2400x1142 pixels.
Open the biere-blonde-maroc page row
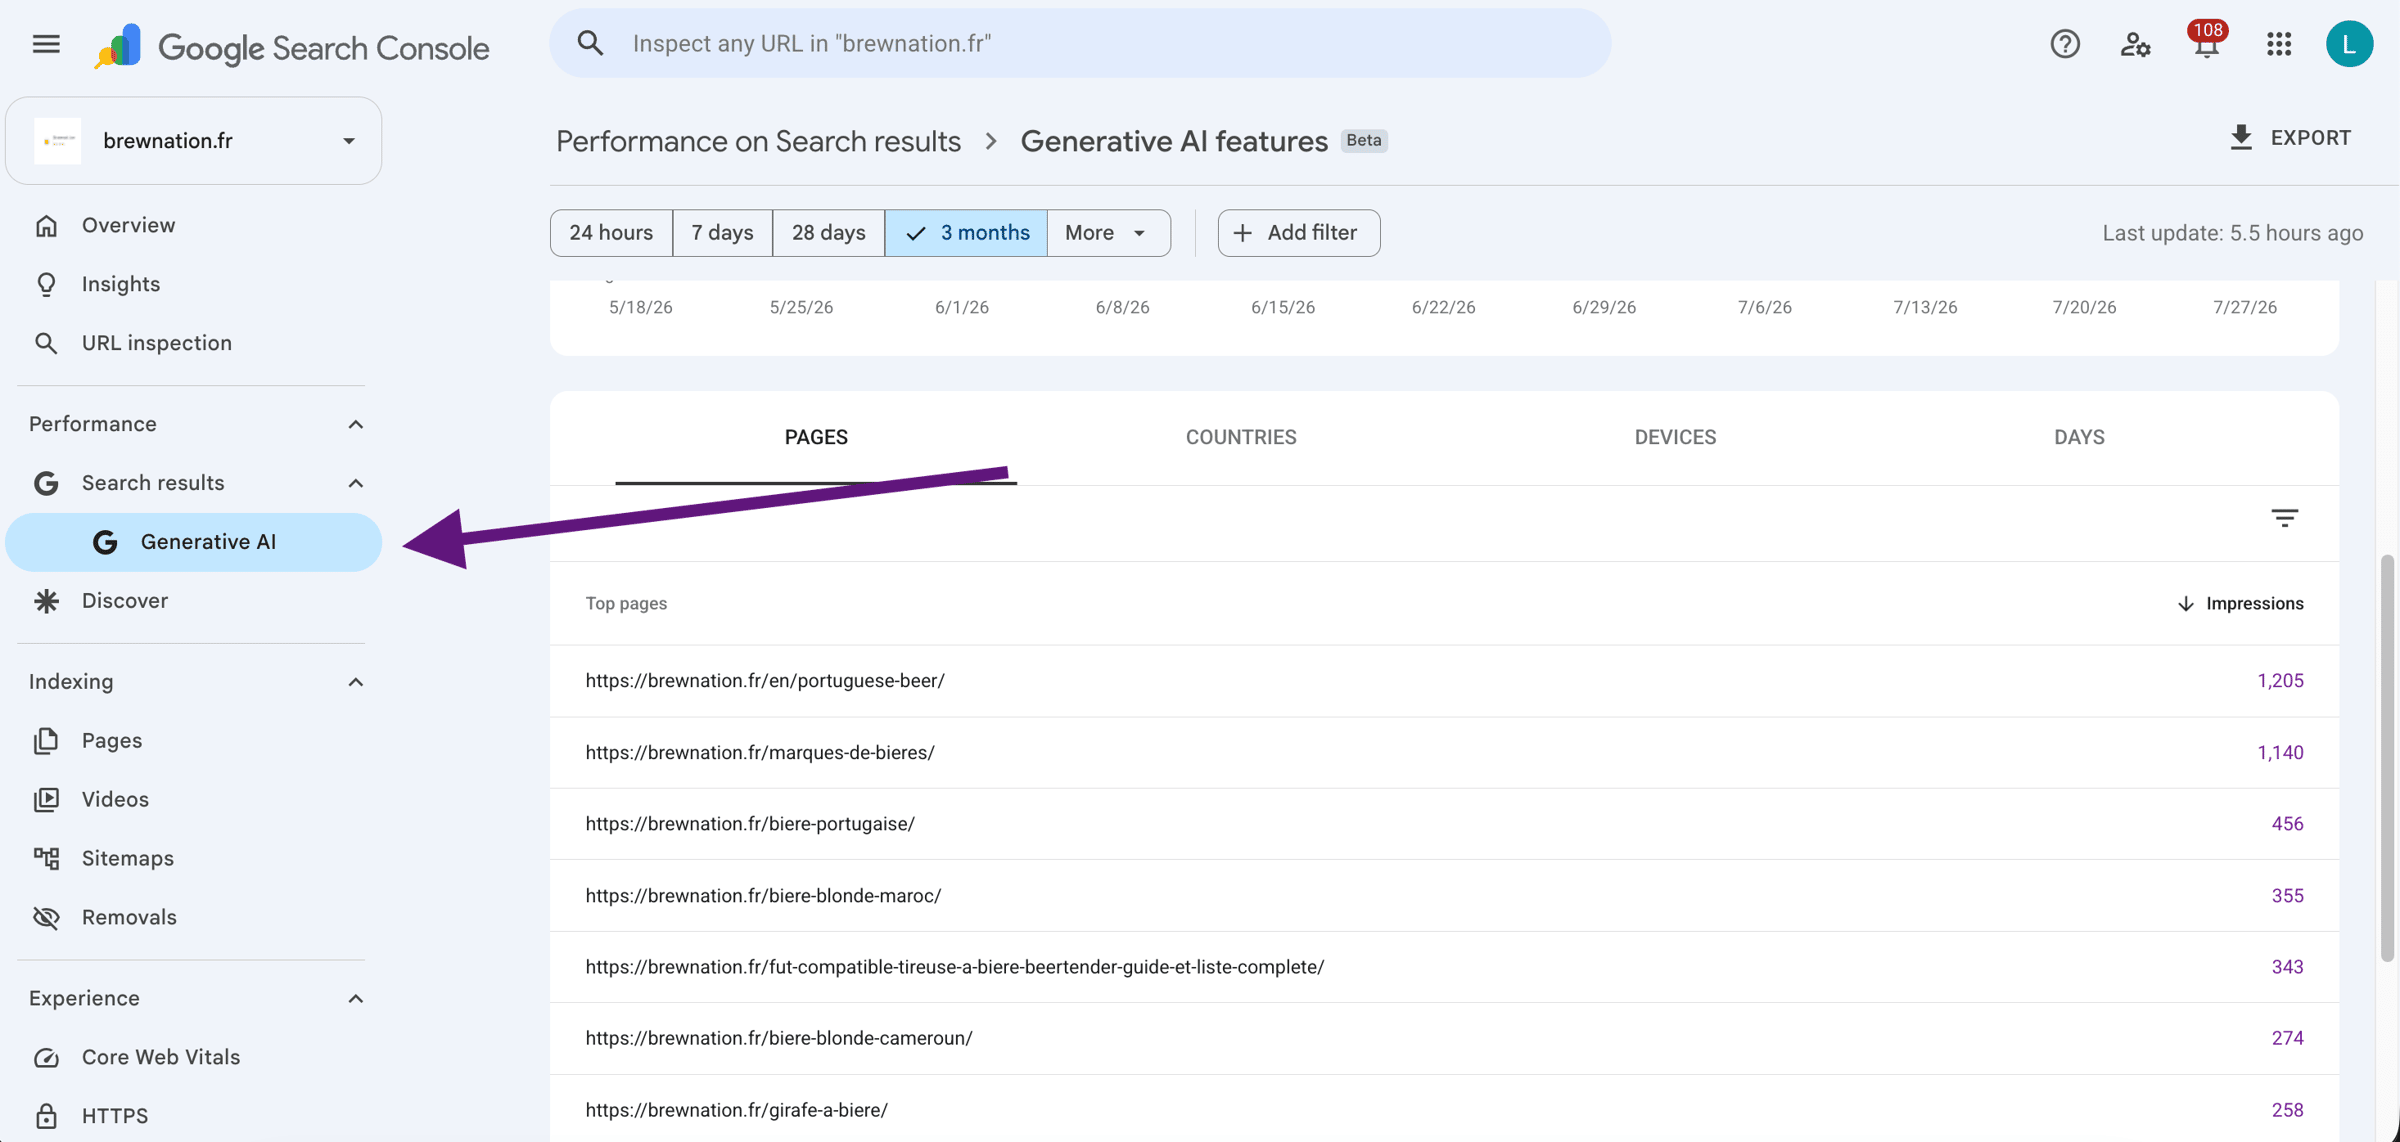tap(1444, 896)
